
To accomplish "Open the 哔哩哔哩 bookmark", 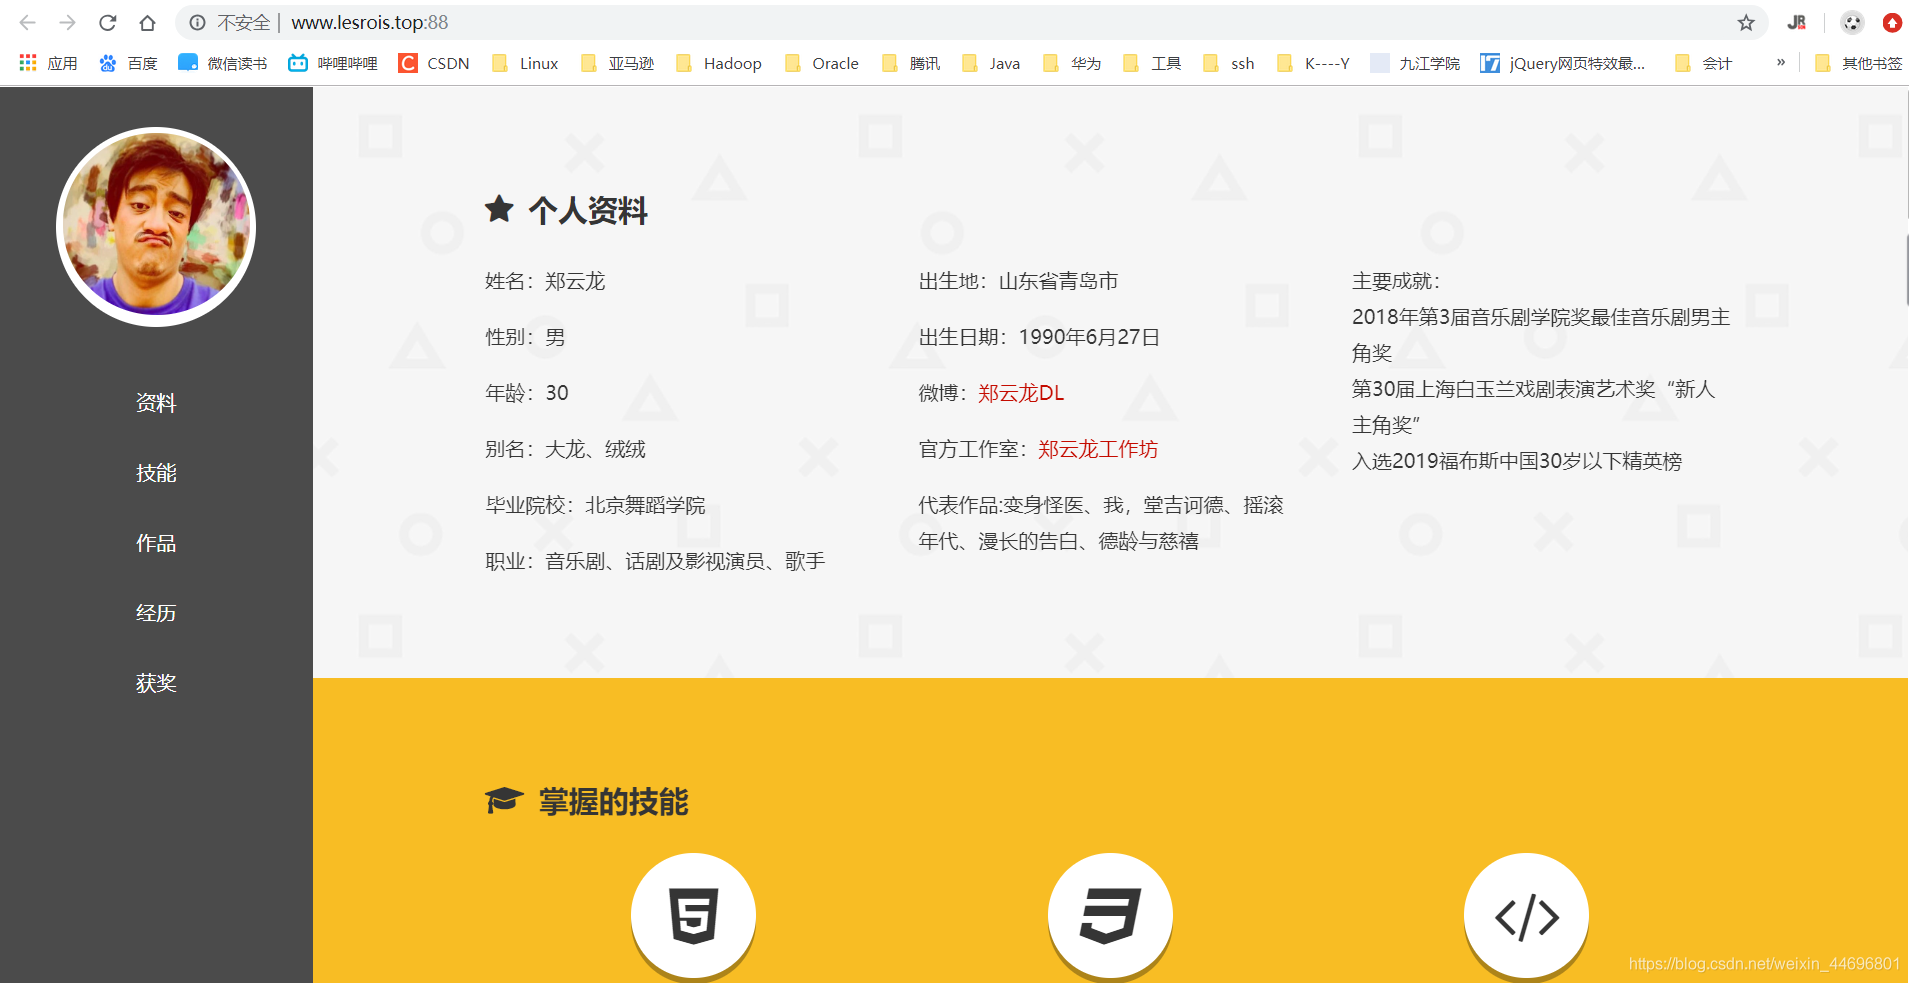I will pos(332,63).
